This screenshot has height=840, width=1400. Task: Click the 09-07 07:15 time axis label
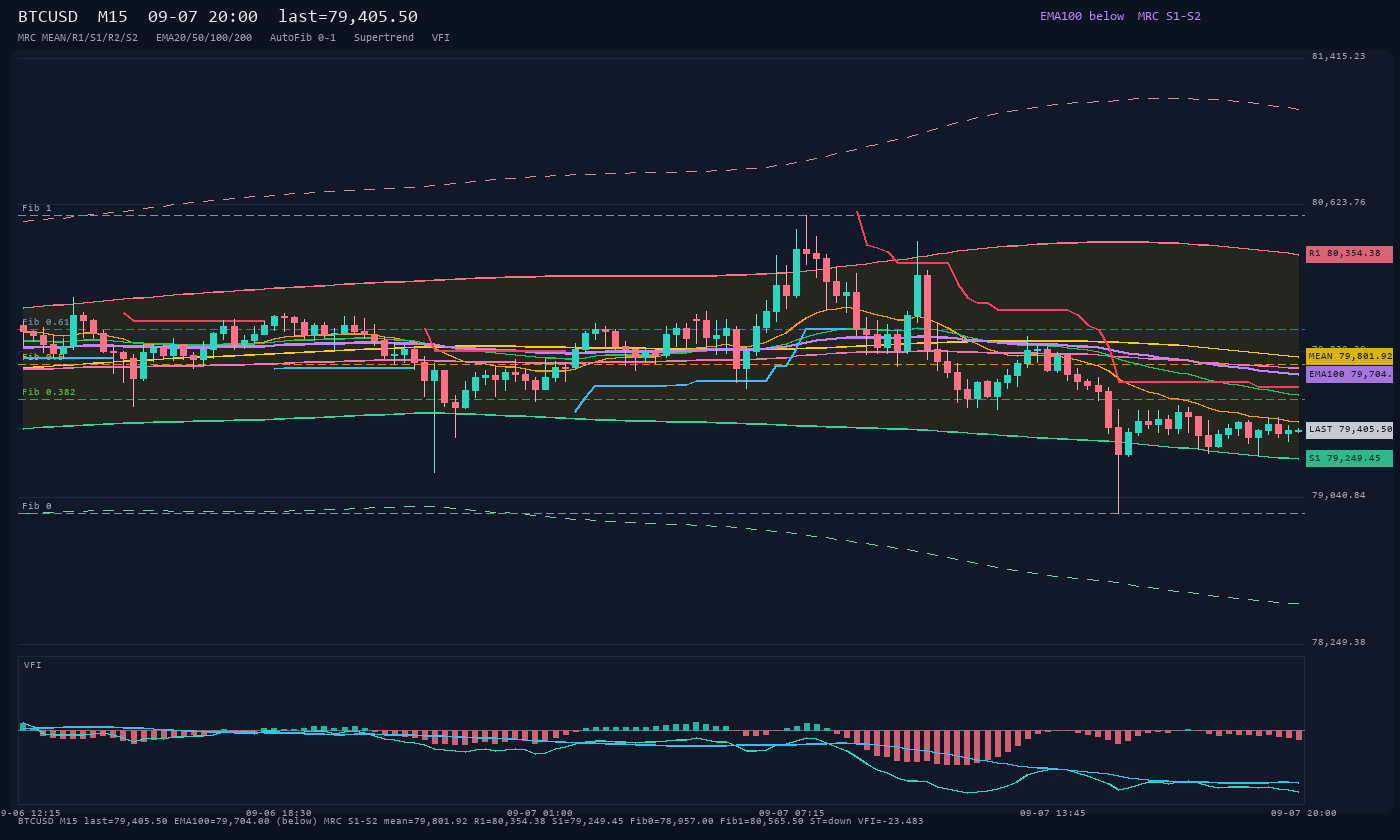point(792,813)
